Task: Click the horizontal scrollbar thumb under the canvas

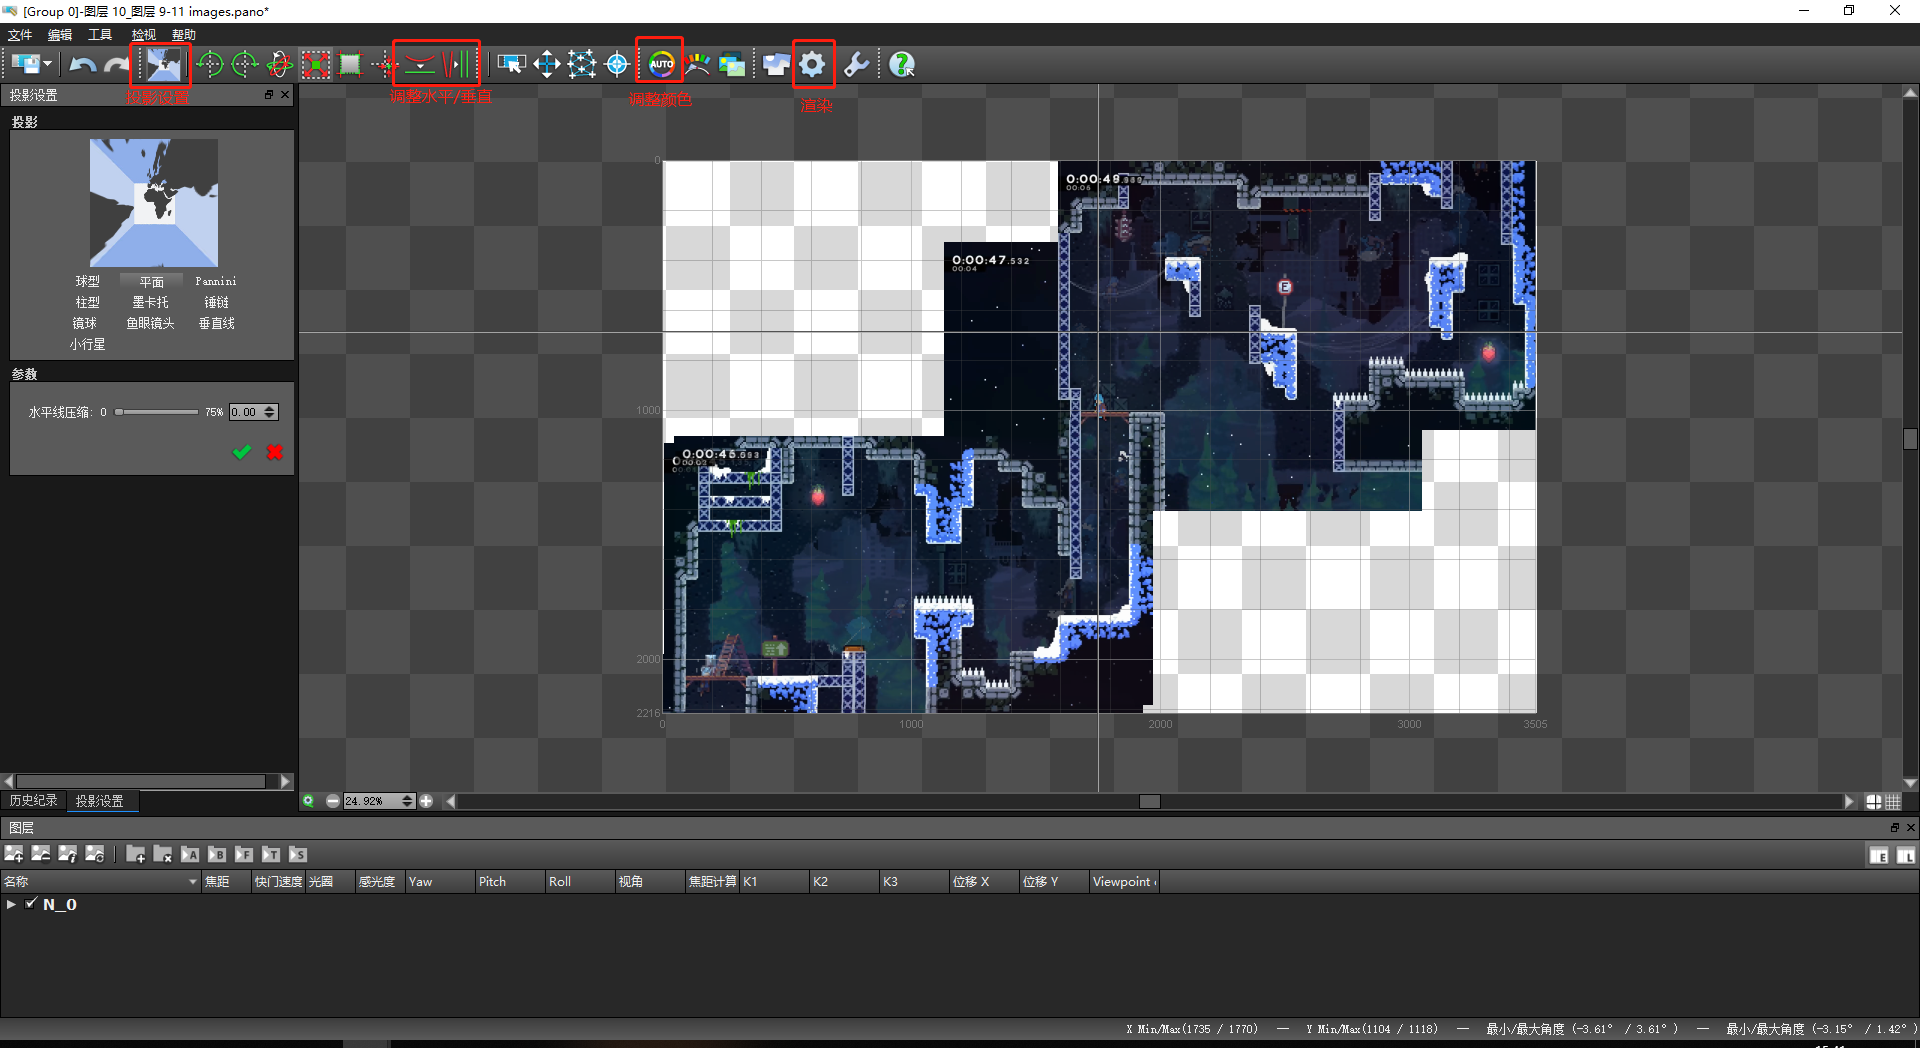Action: click(1150, 801)
